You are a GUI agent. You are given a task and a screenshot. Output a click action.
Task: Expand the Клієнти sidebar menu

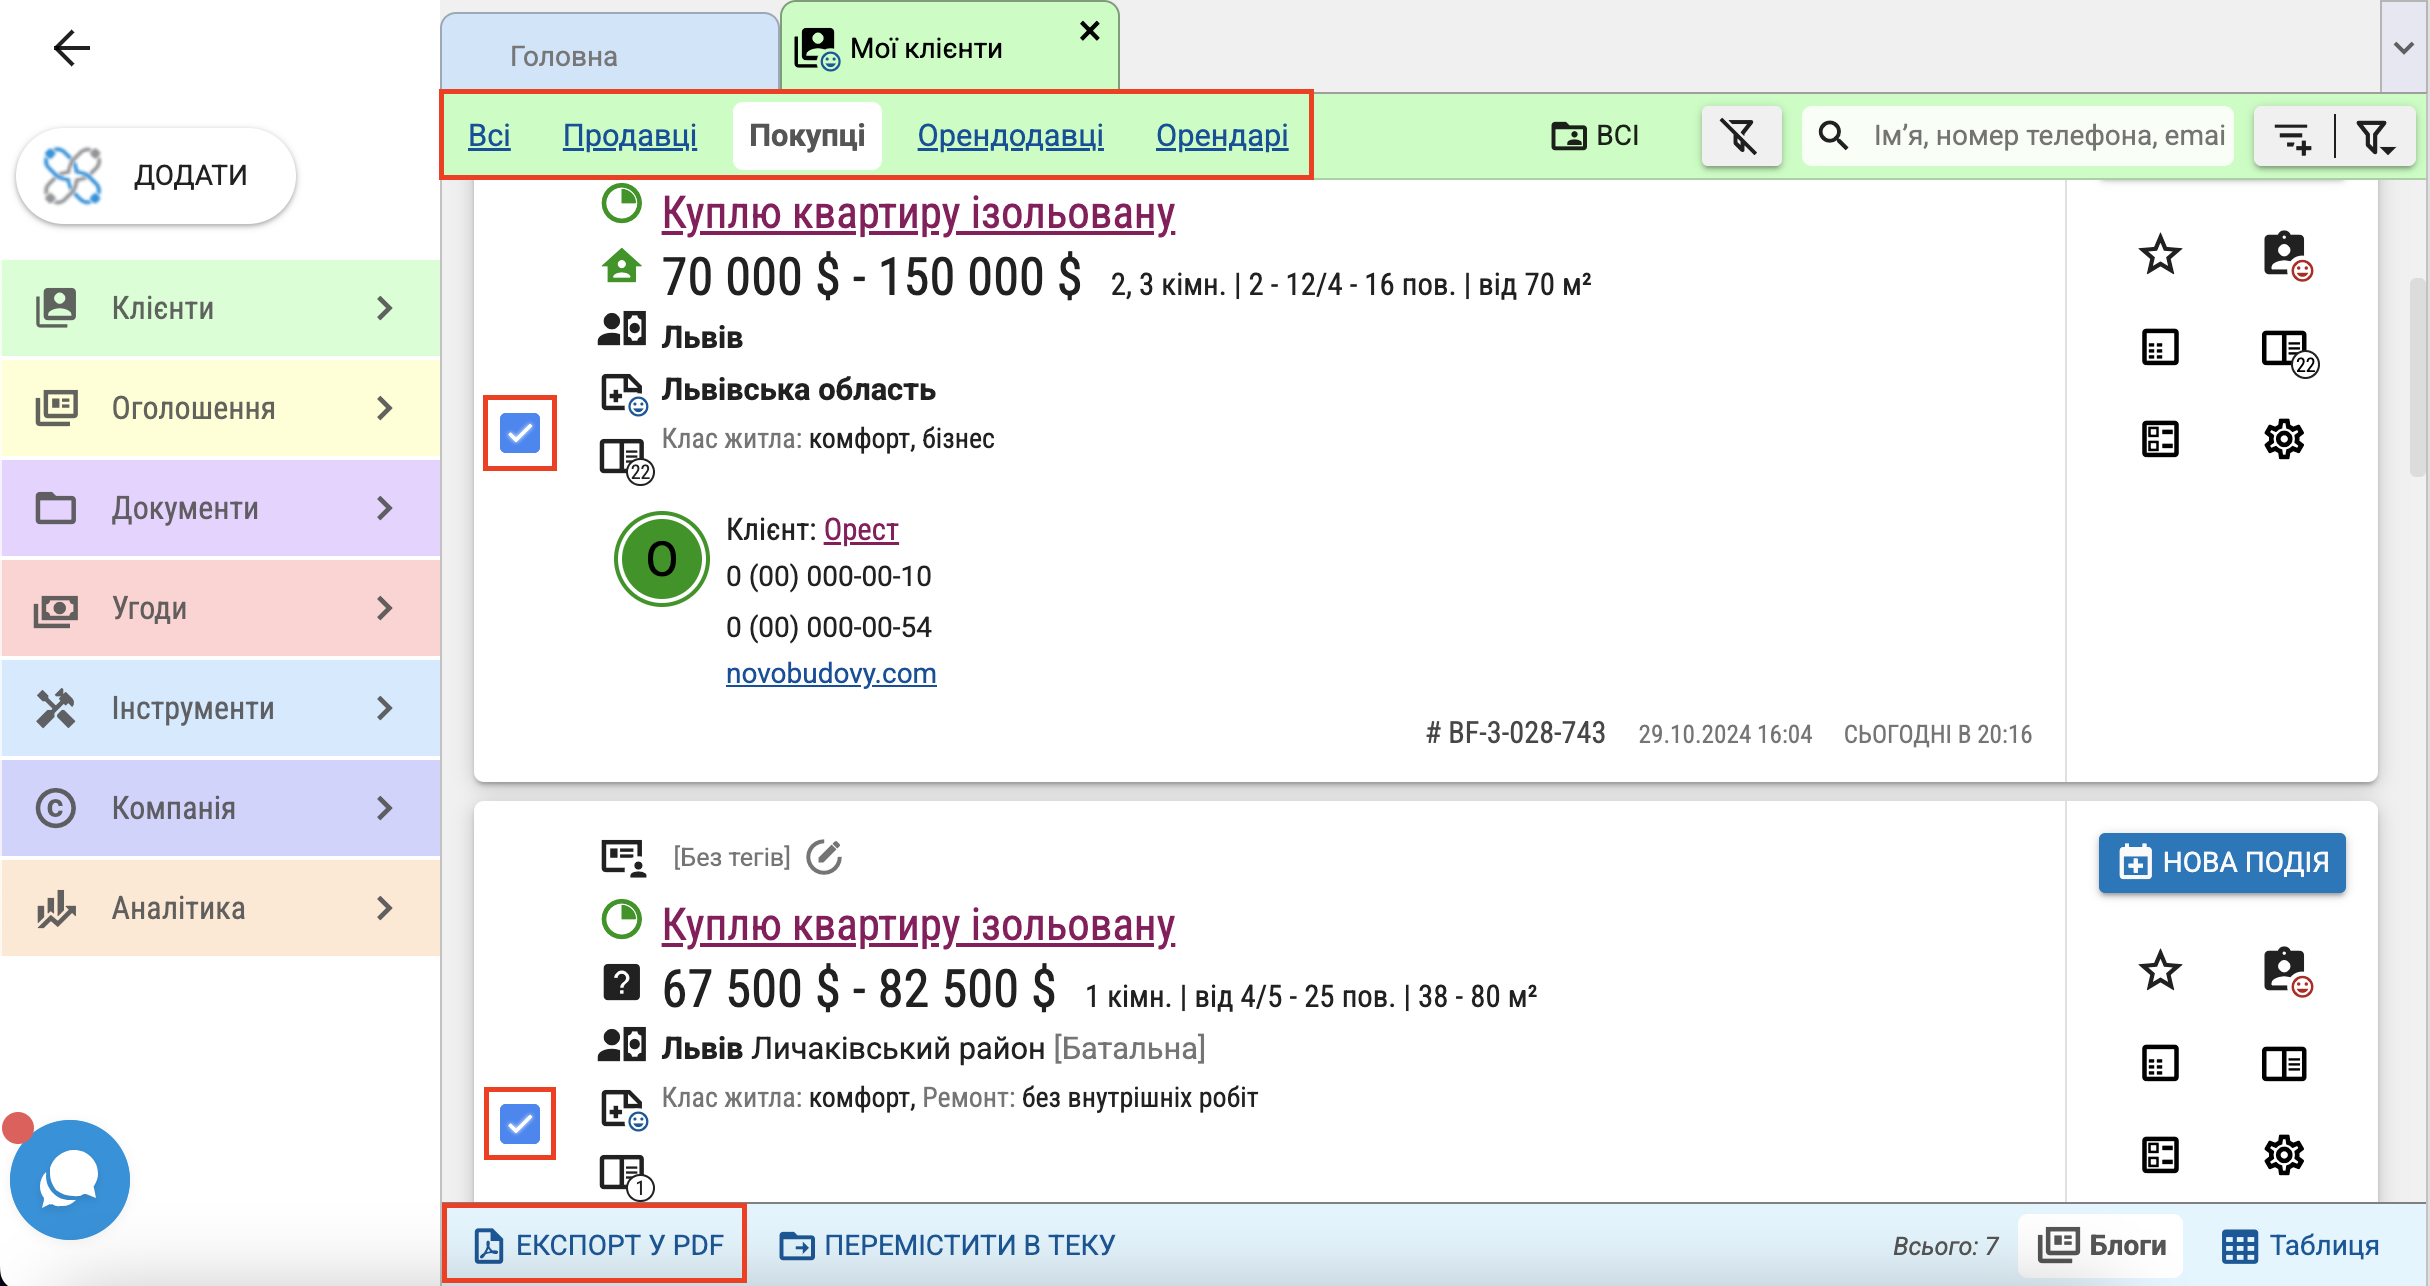pyautogui.click(x=220, y=308)
